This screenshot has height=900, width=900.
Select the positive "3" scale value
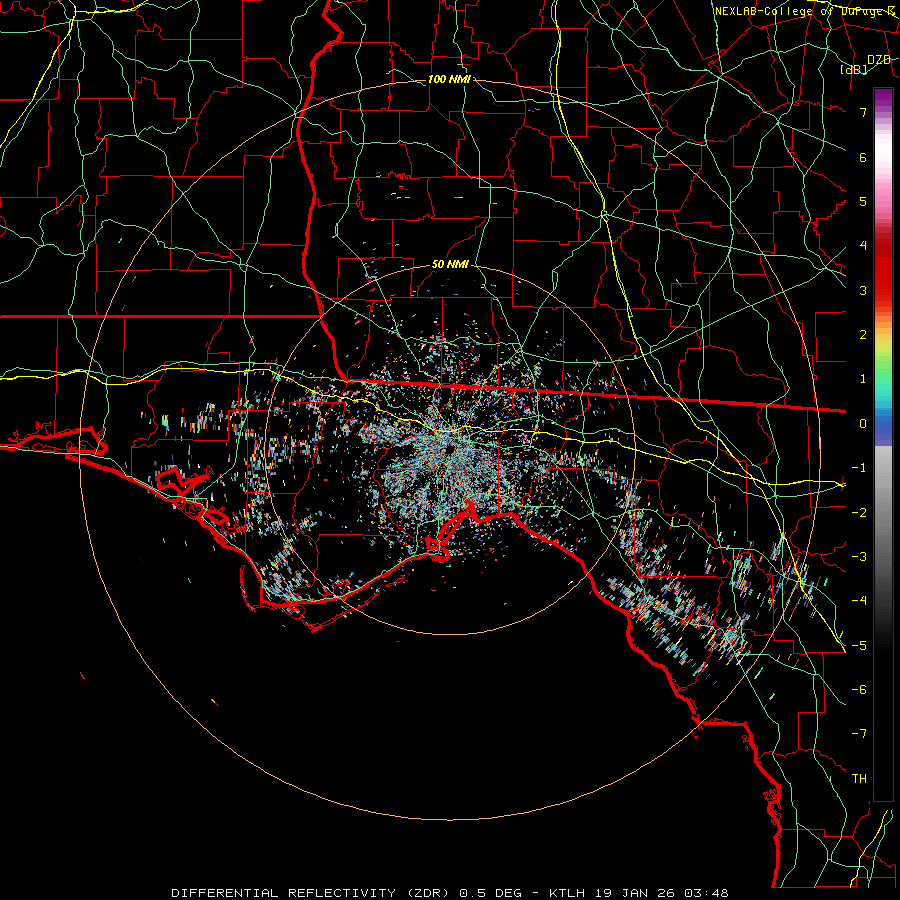click(x=863, y=290)
